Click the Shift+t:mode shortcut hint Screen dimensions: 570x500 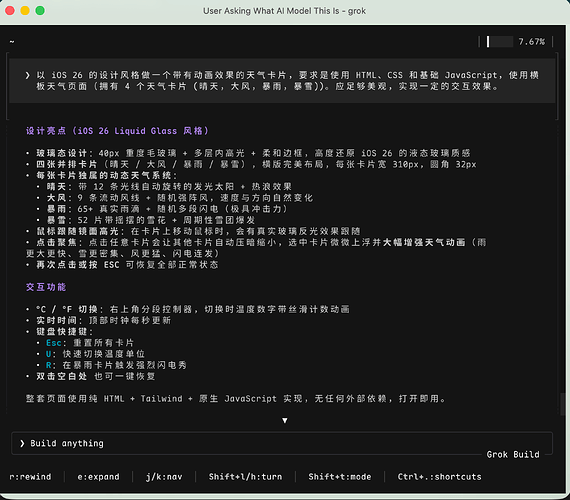click(x=340, y=477)
